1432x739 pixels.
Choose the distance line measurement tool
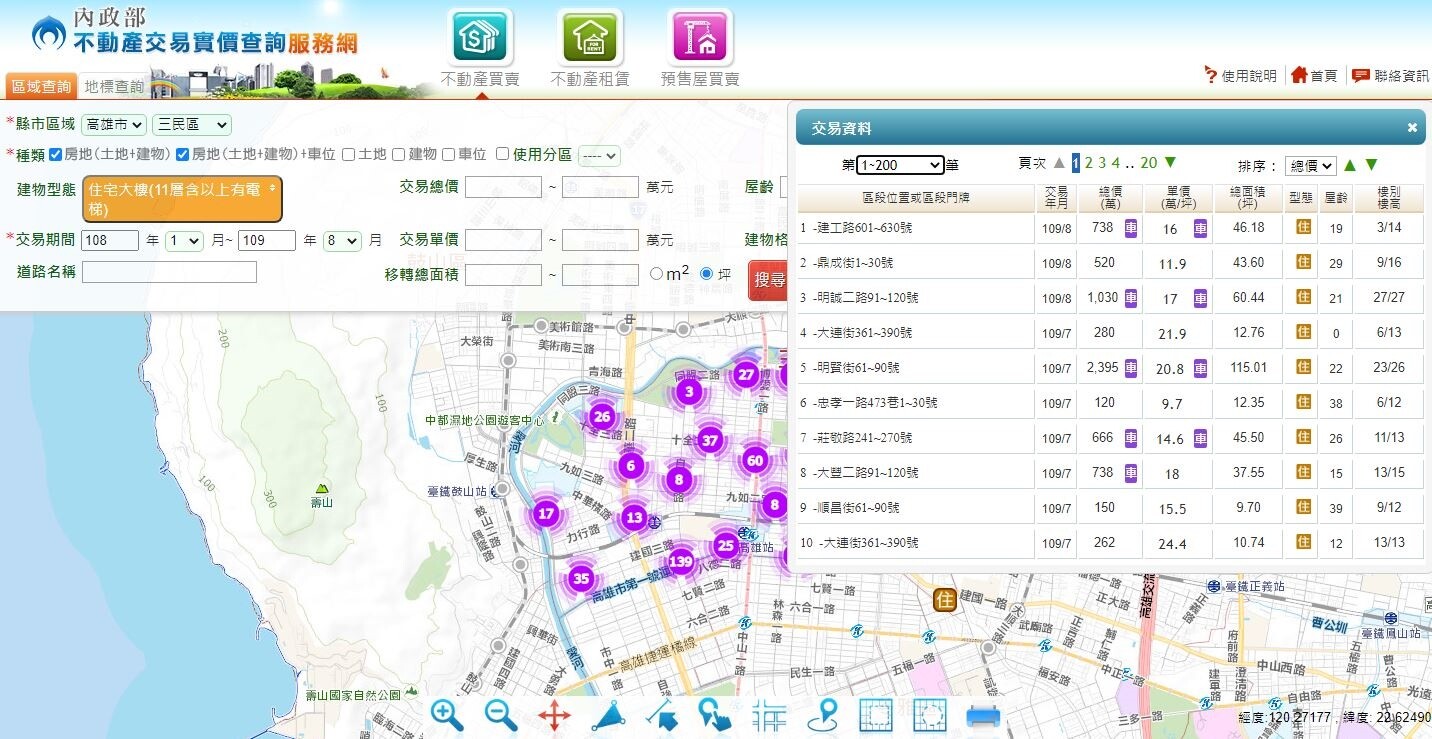[x=661, y=715]
